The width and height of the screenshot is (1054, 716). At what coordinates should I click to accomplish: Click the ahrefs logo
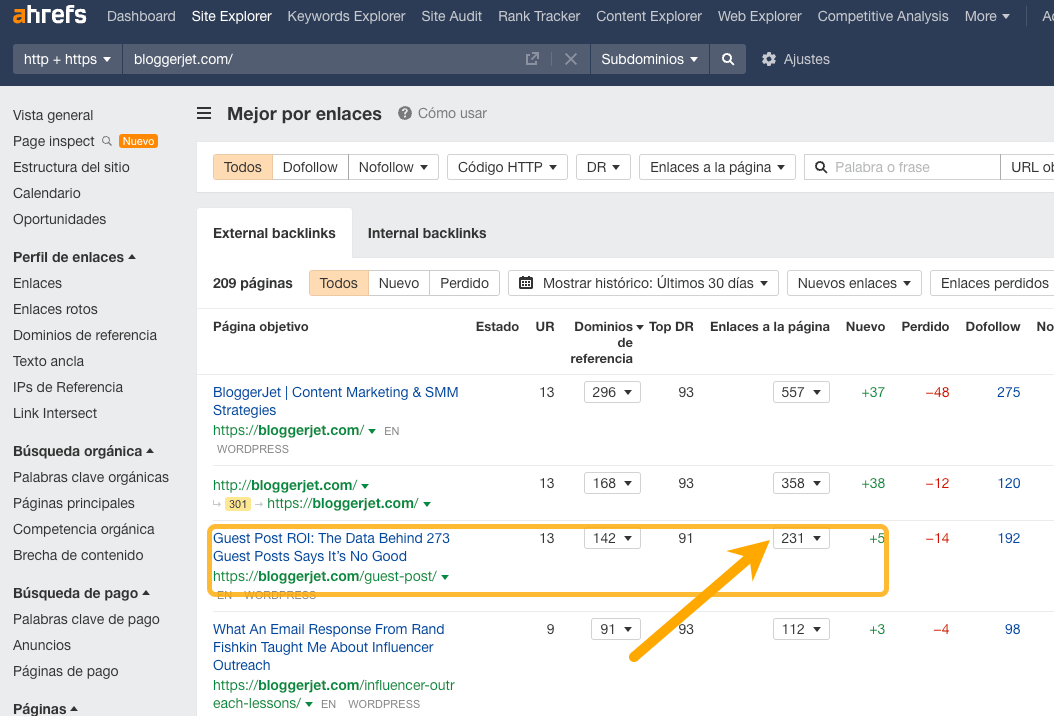pos(47,15)
